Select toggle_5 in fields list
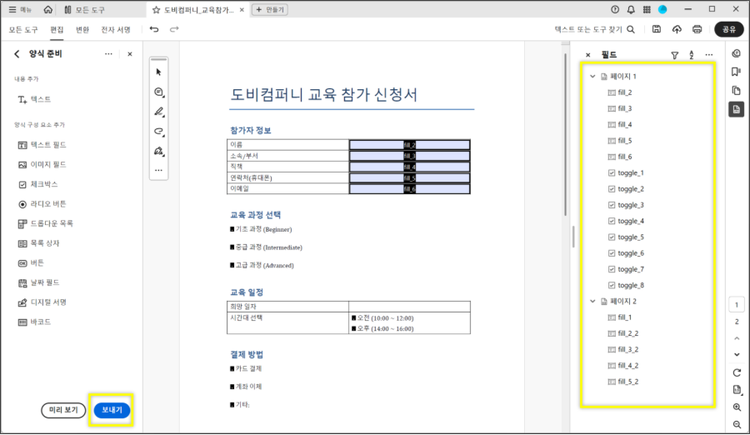Viewport: 750px width, 435px height. [x=626, y=237]
